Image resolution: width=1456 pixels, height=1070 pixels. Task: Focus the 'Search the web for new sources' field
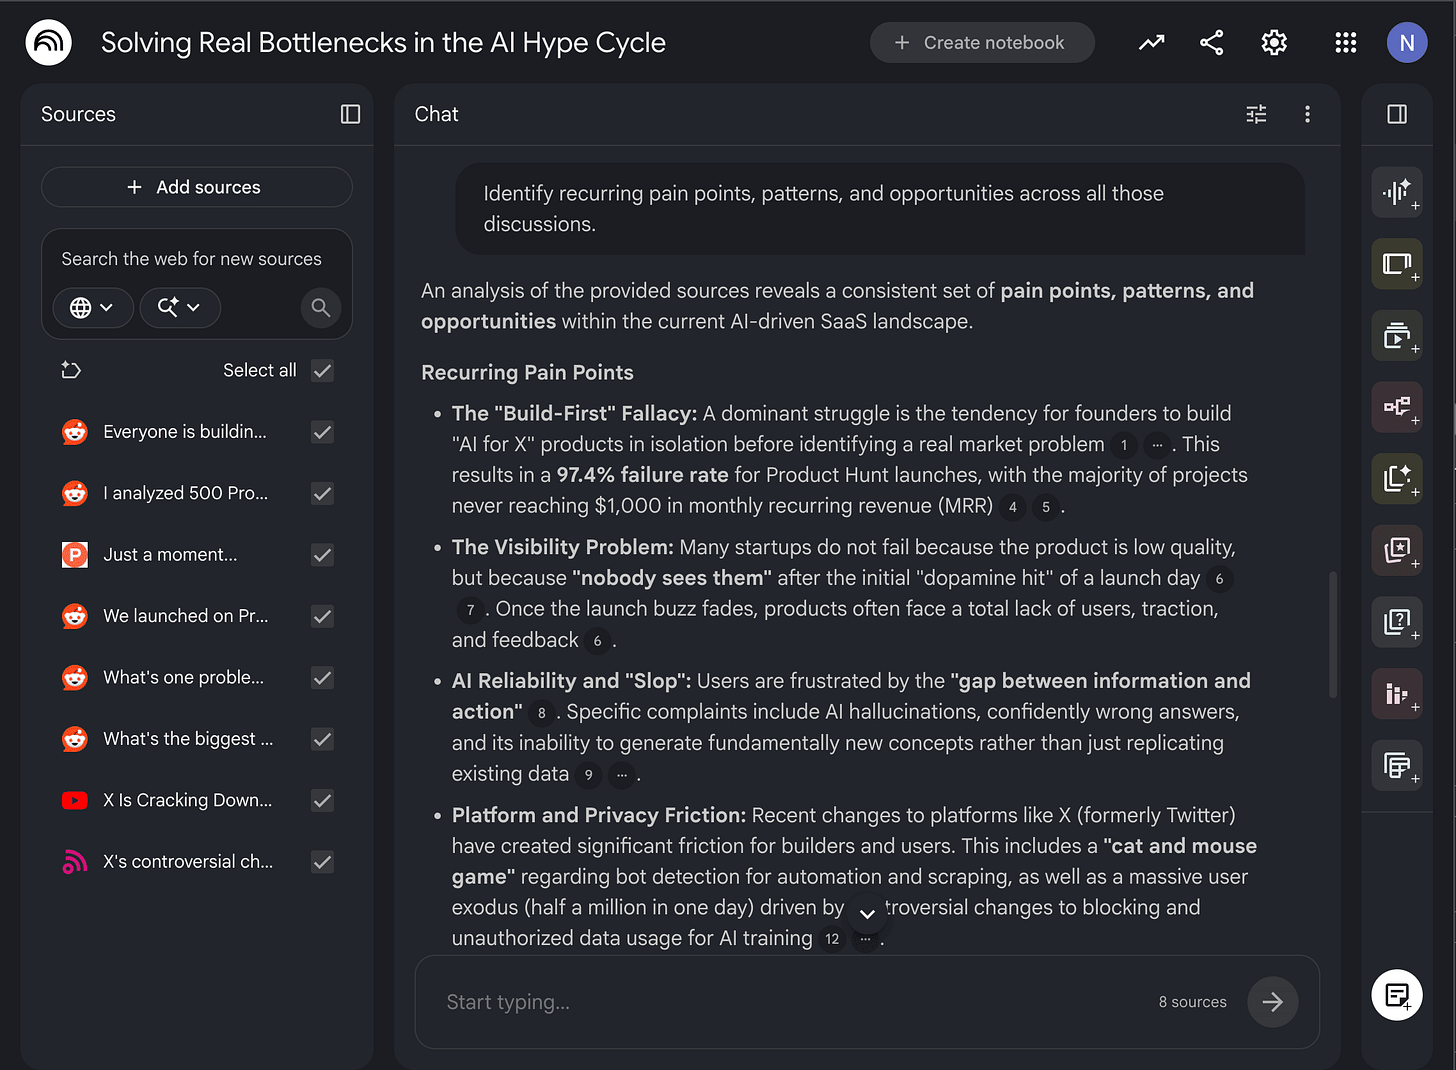[x=192, y=259]
